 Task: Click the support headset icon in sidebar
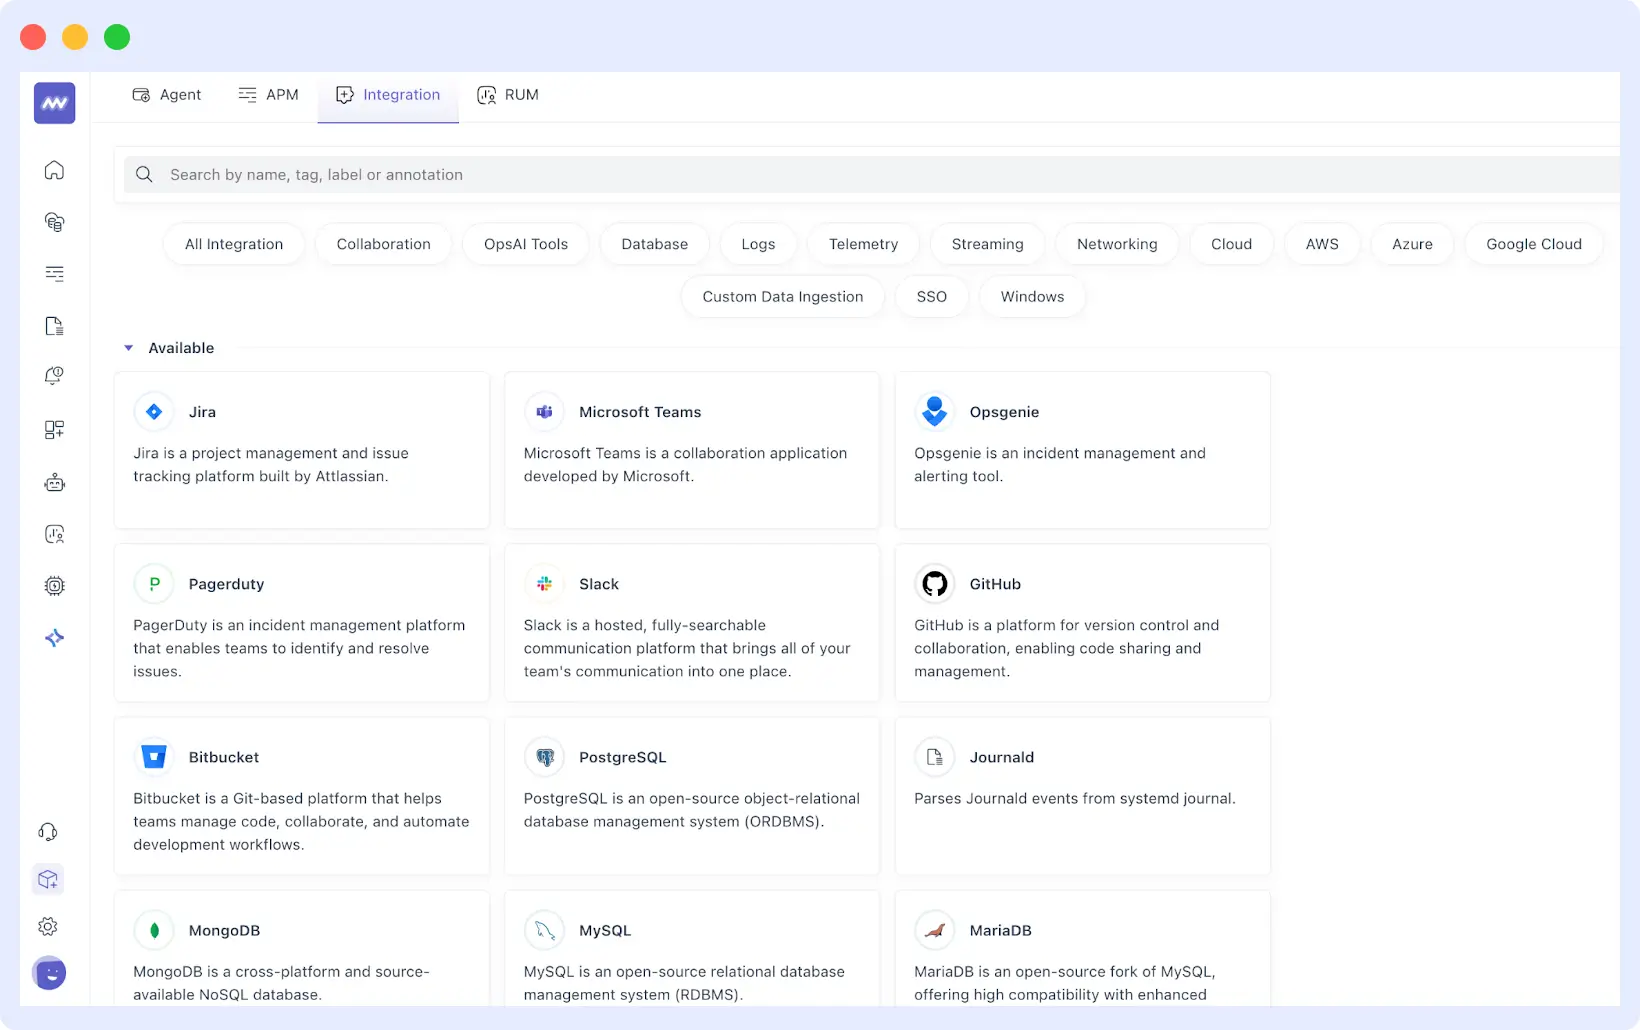click(48, 832)
